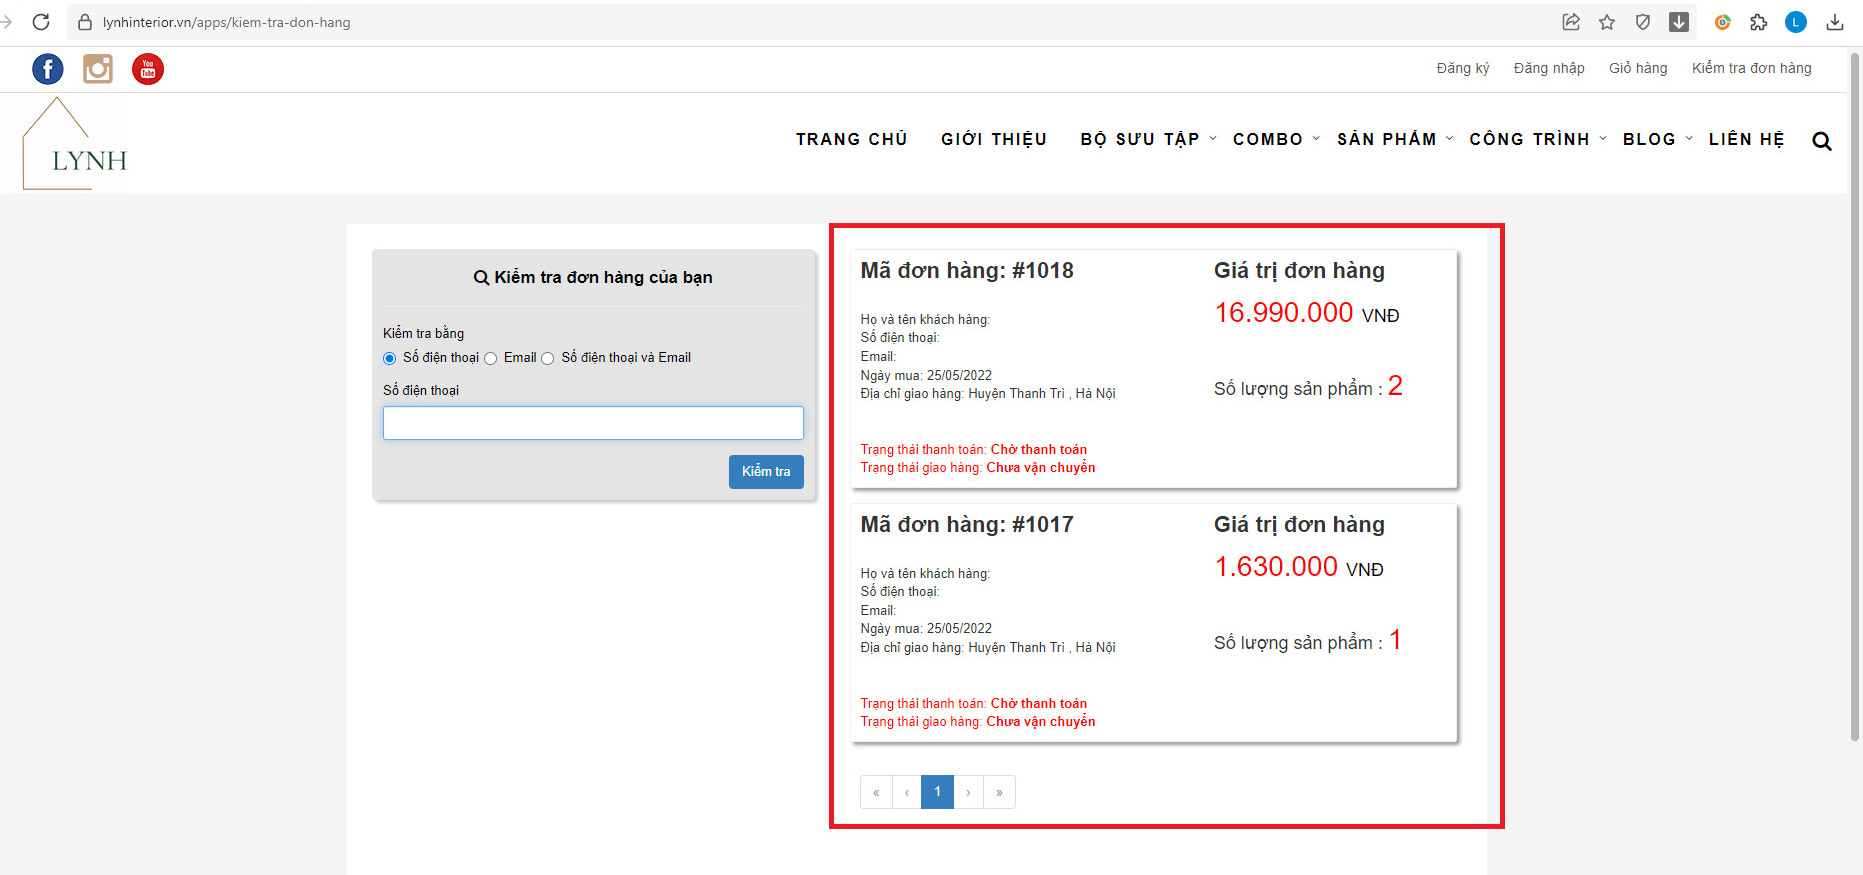Open browser downloads tray icon

tap(1835, 22)
